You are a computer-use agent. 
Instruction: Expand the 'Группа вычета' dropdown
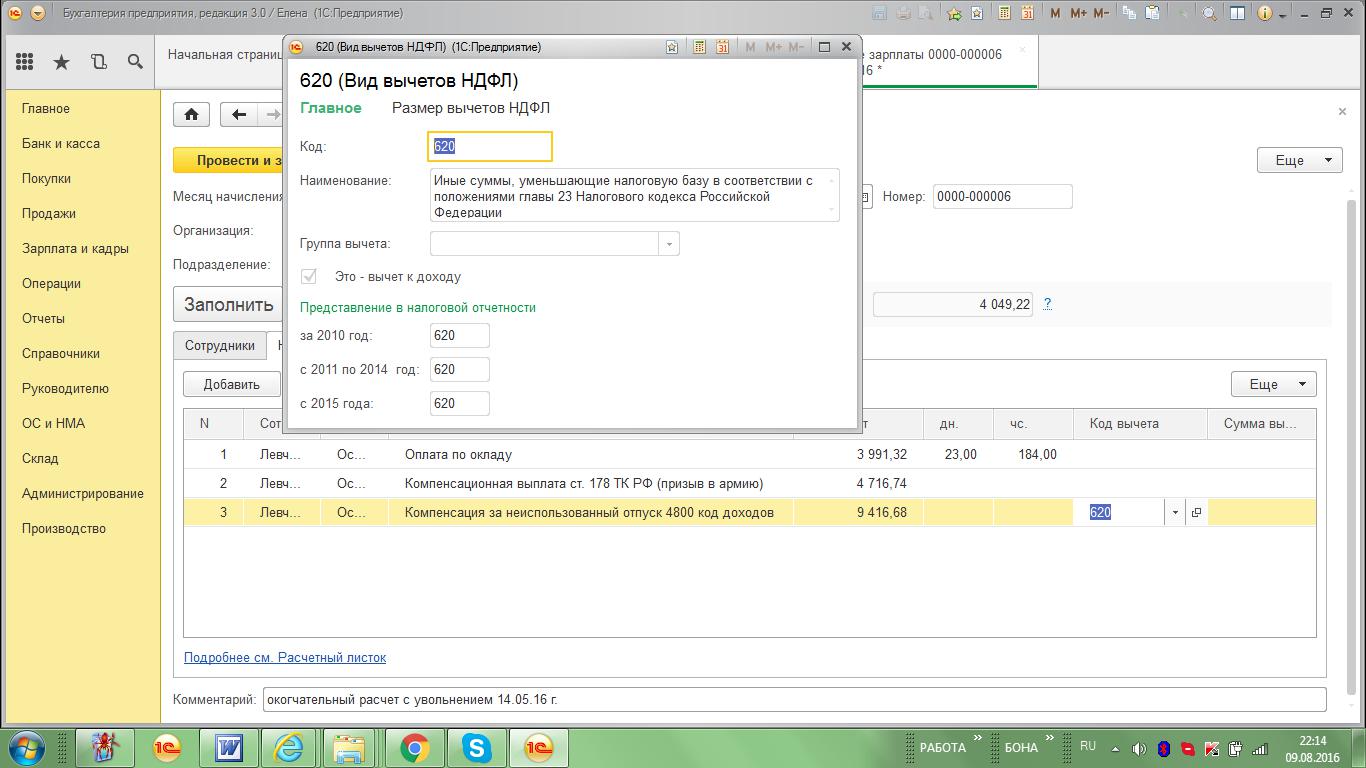pyautogui.click(x=669, y=243)
